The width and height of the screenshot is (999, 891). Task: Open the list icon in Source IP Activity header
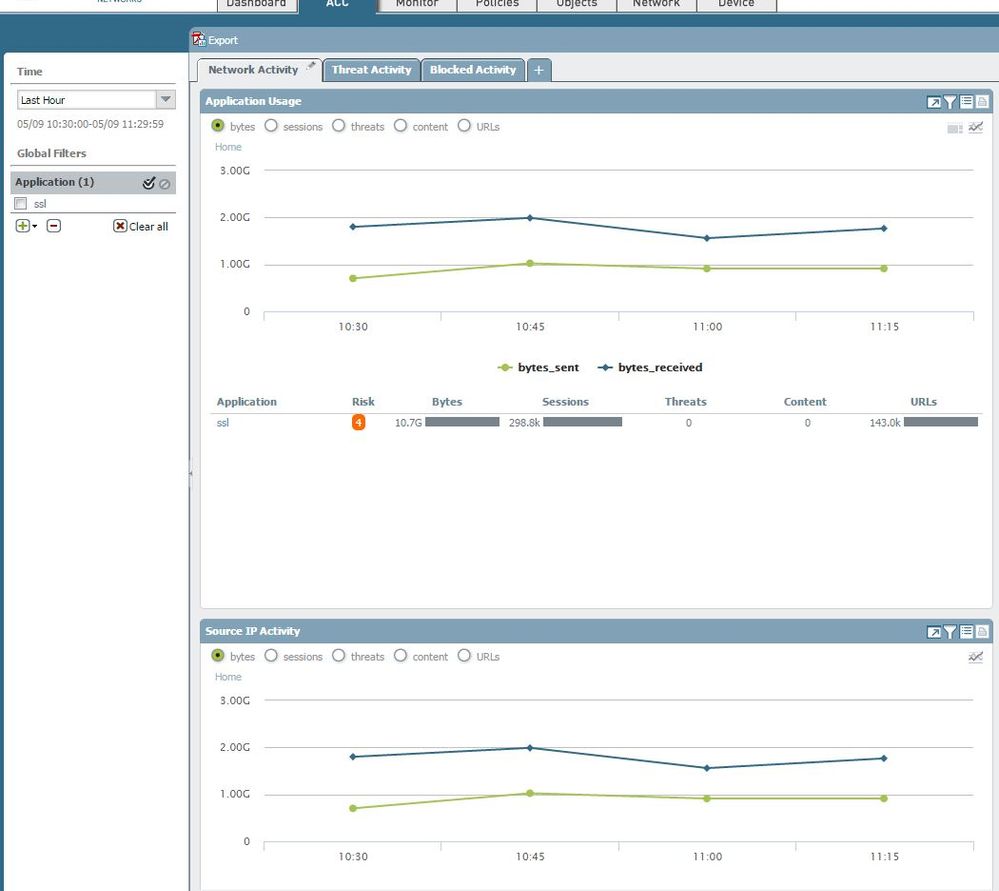pos(966,632)
